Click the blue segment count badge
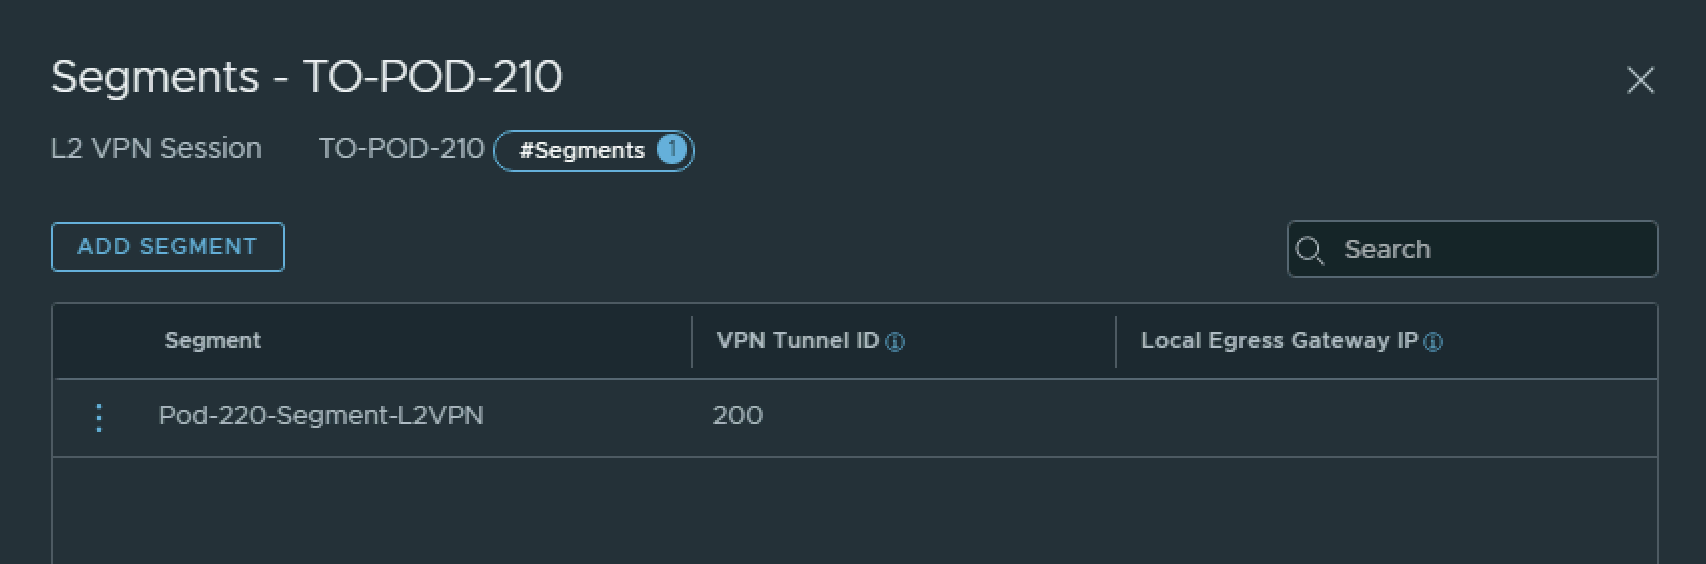 [672, 150]
